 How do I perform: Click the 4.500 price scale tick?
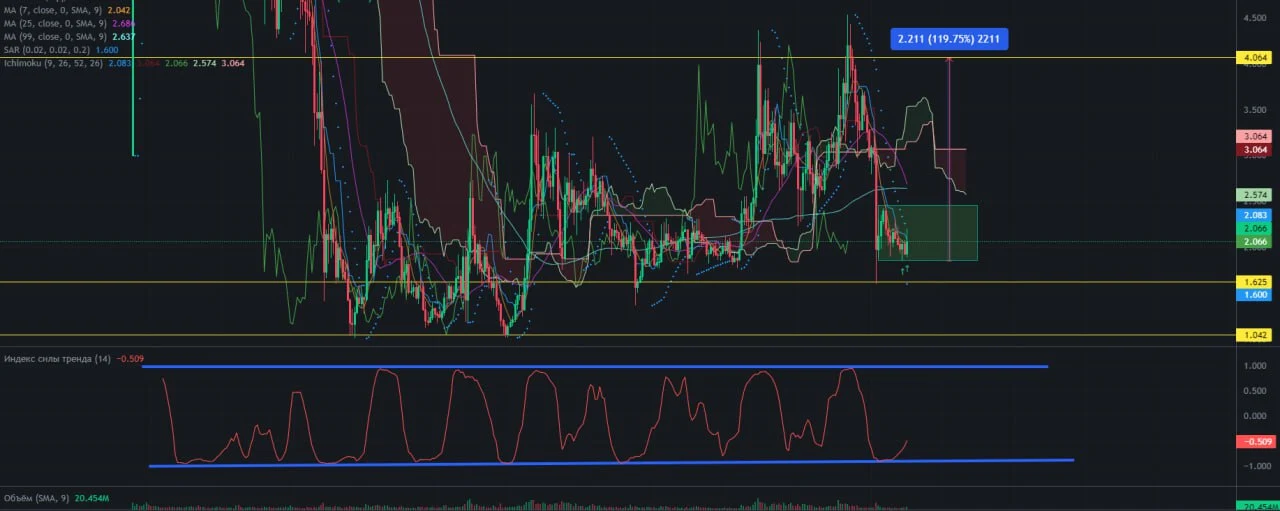click(x=1255, y=17)
